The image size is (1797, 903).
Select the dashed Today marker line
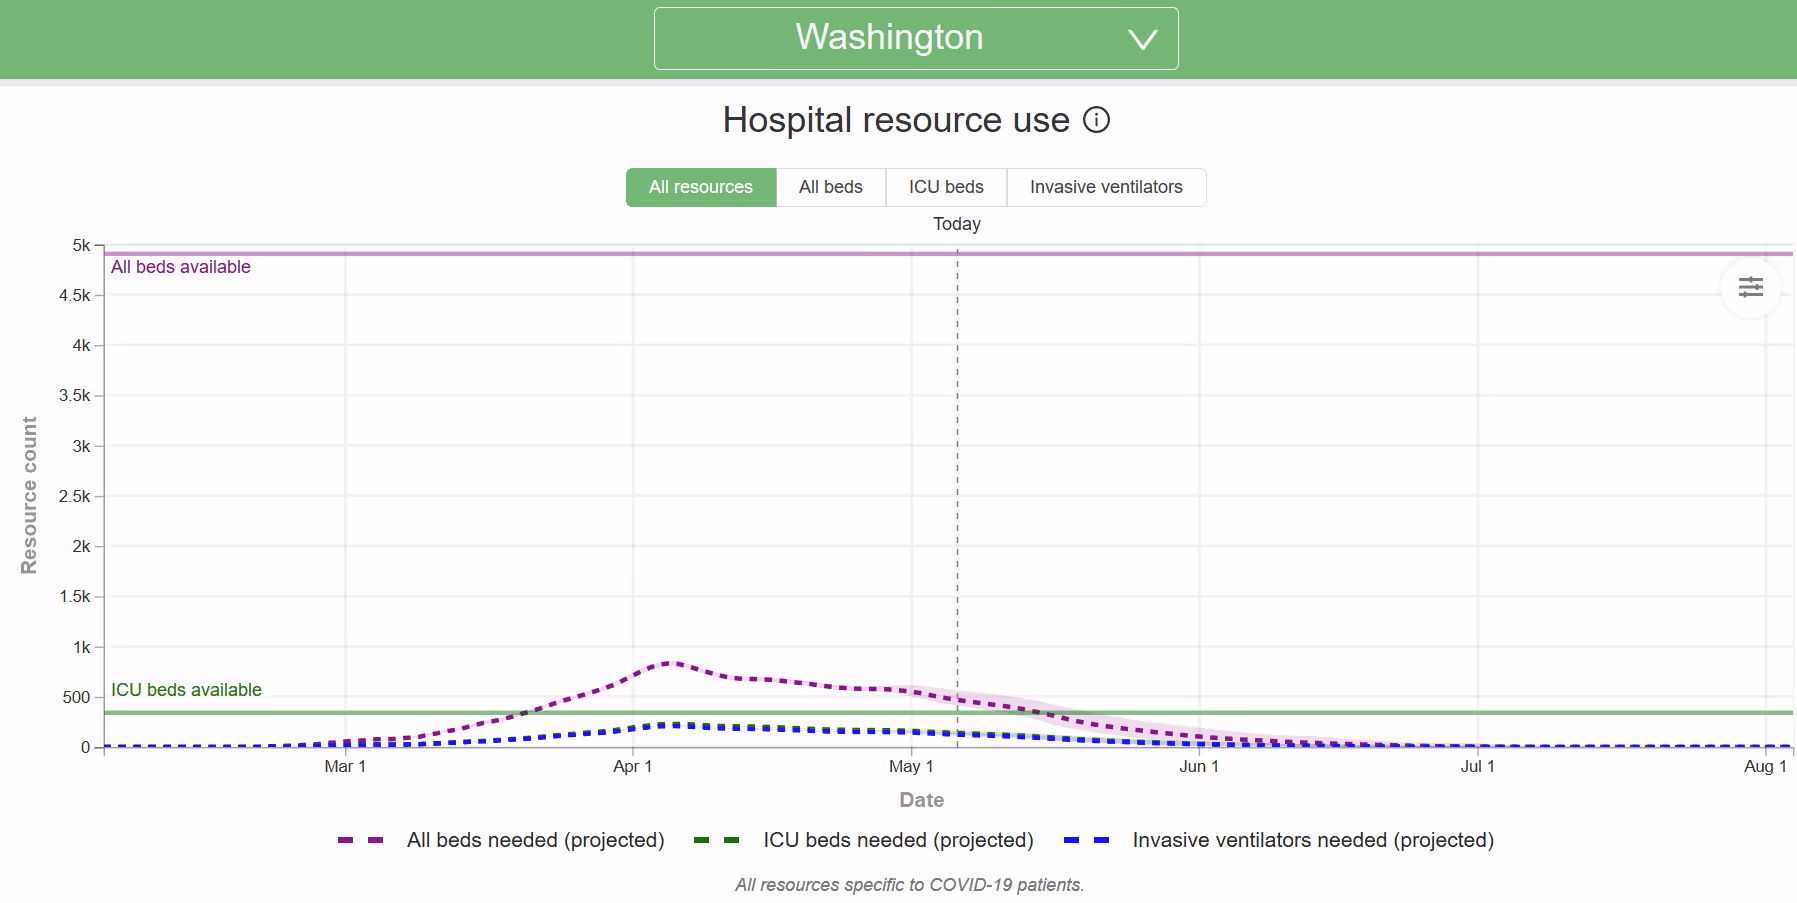(957, 450)
